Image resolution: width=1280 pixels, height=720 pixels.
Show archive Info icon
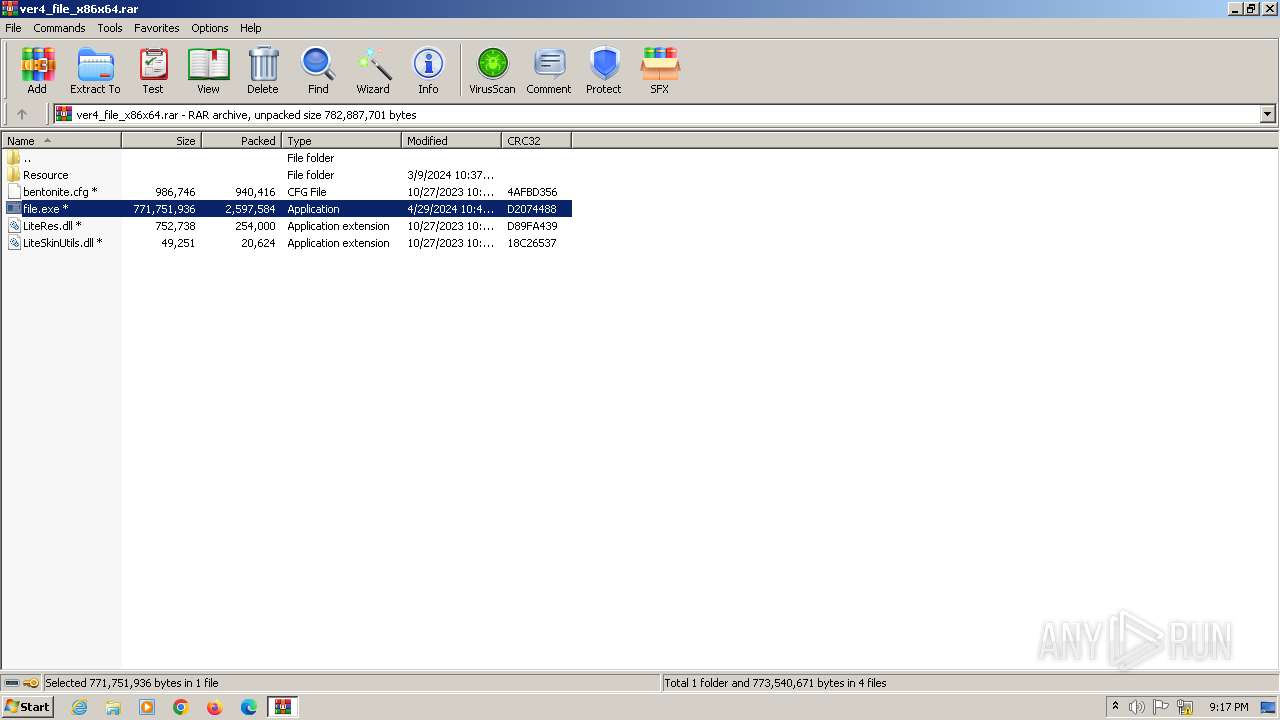[x=428, y=70]
